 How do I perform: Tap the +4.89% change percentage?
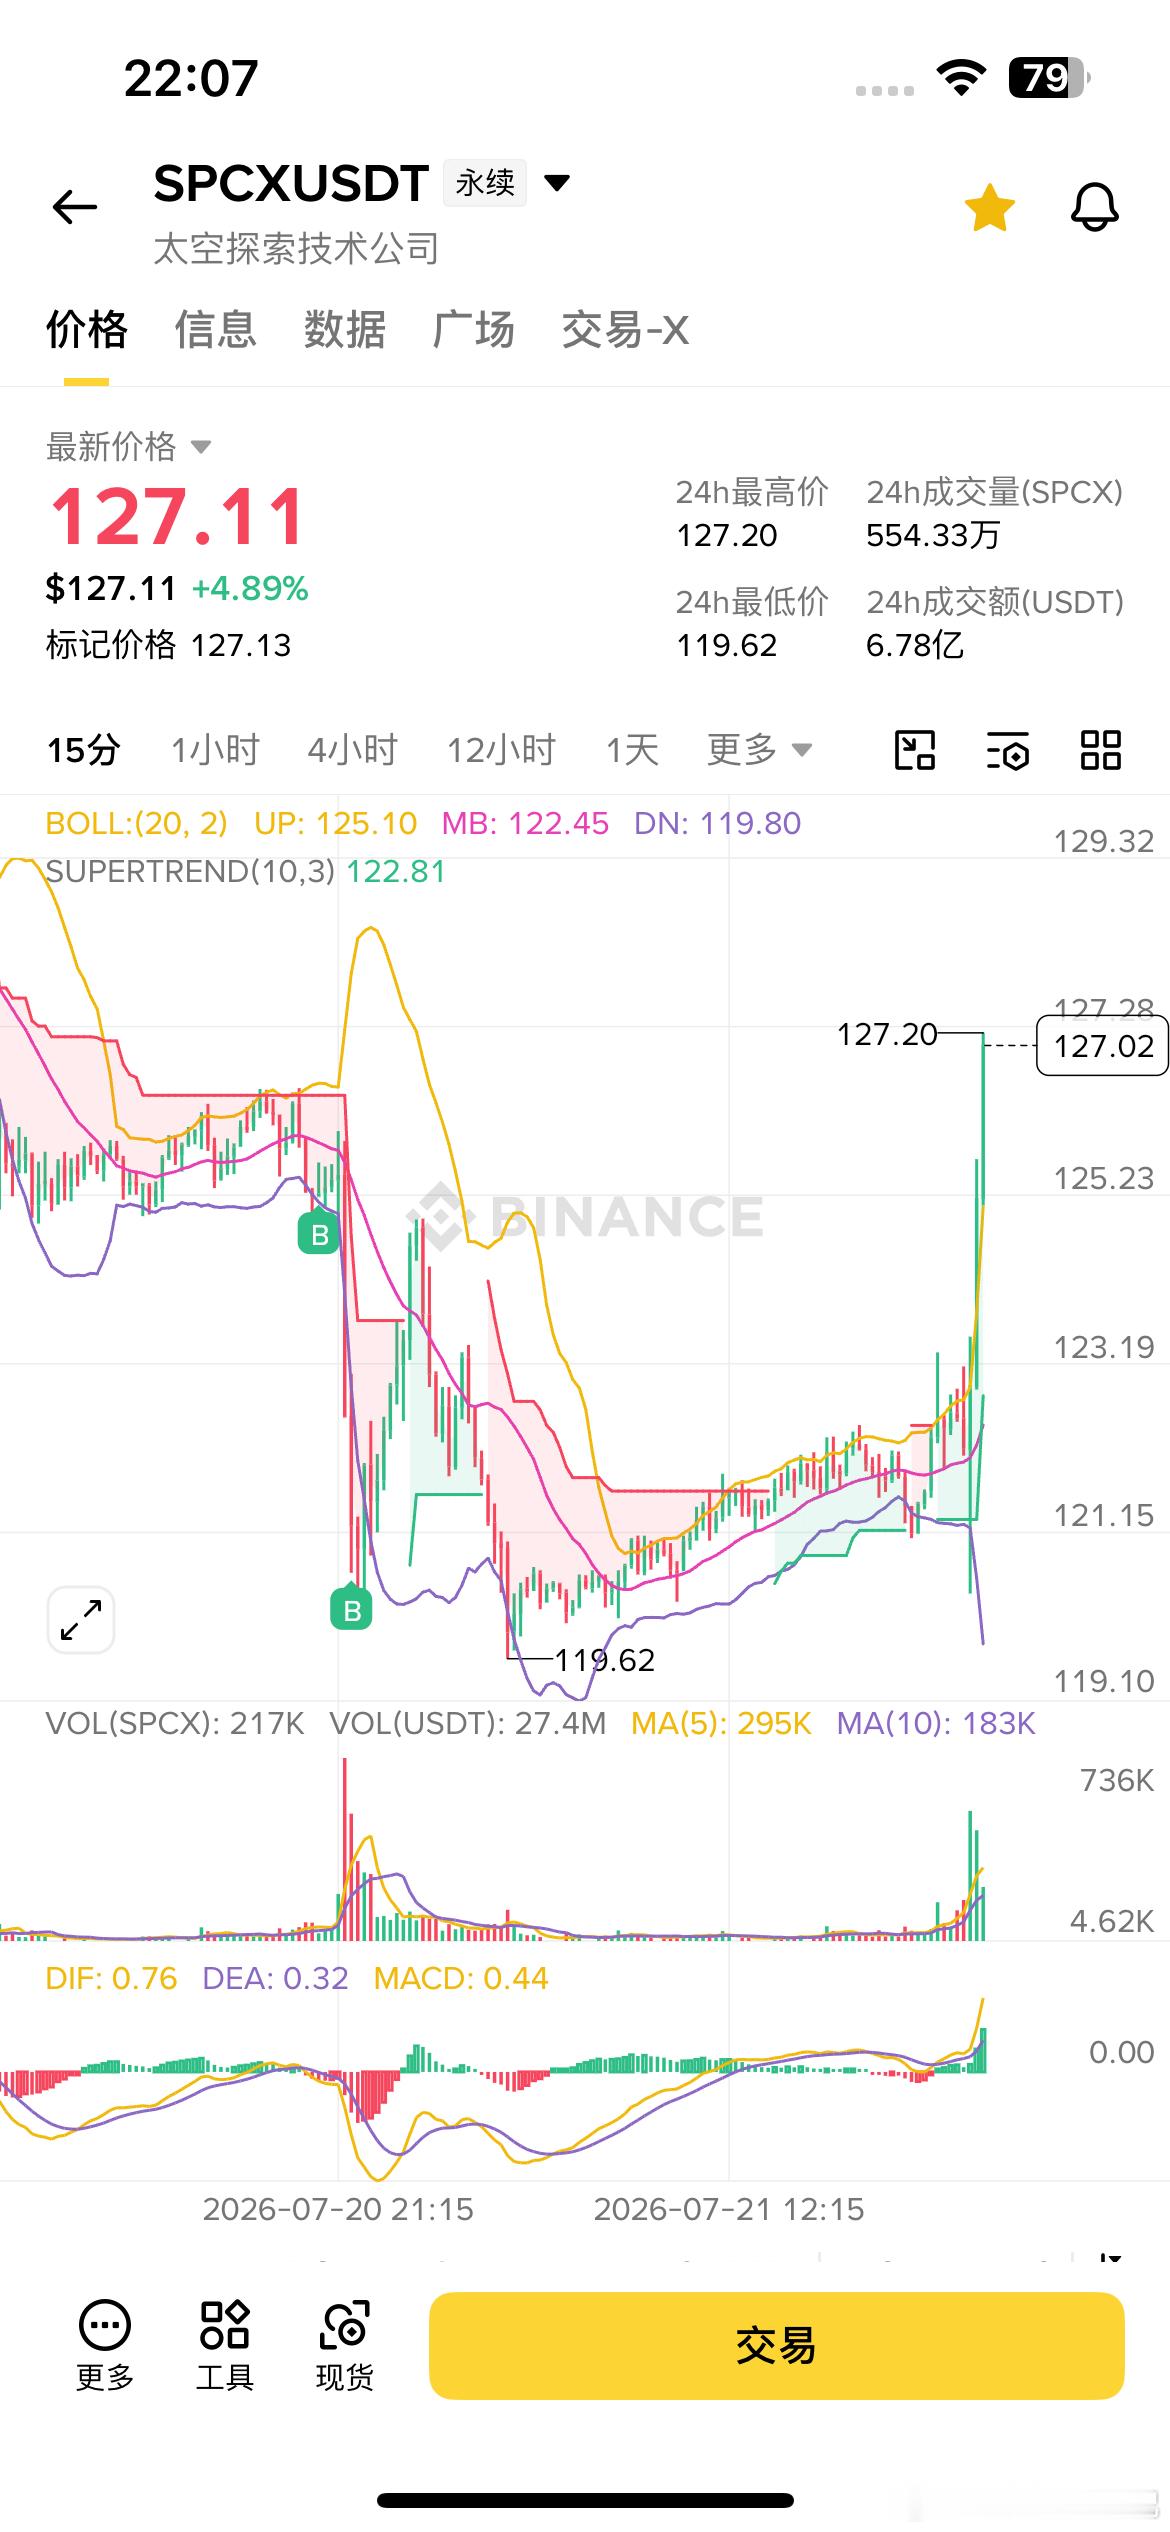pos(250,588)
